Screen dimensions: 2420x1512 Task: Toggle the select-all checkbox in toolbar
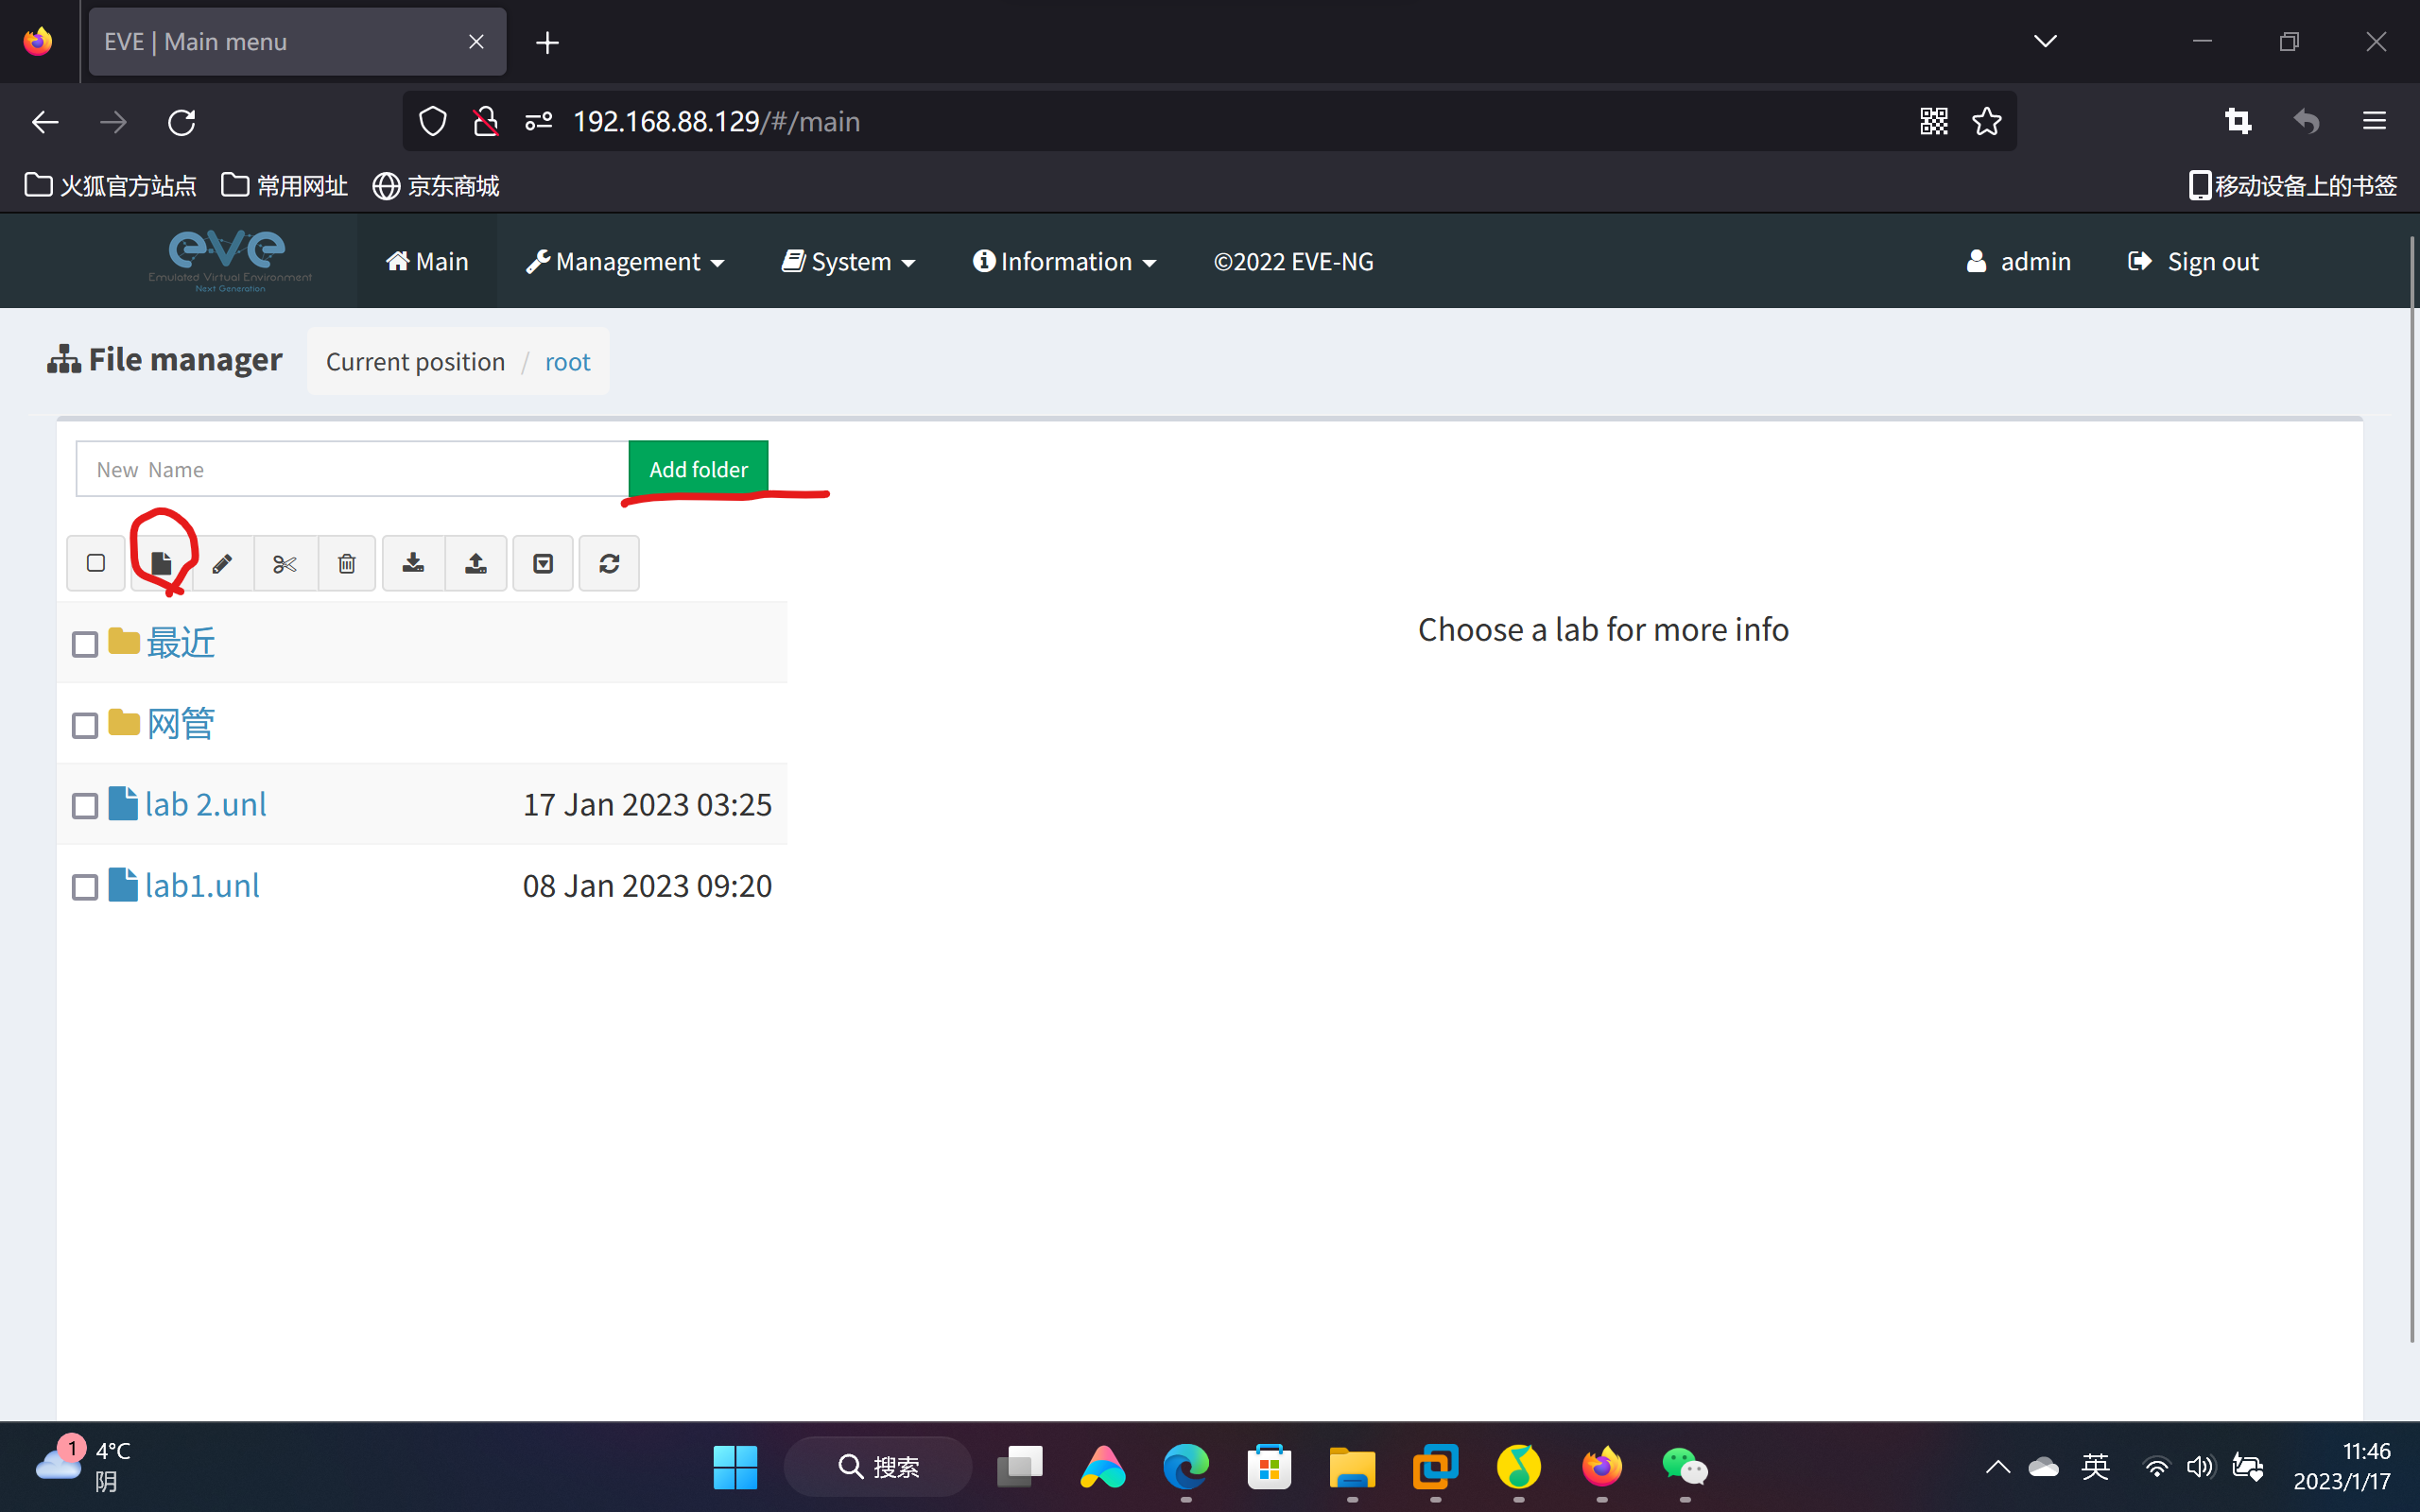[96, 563]
